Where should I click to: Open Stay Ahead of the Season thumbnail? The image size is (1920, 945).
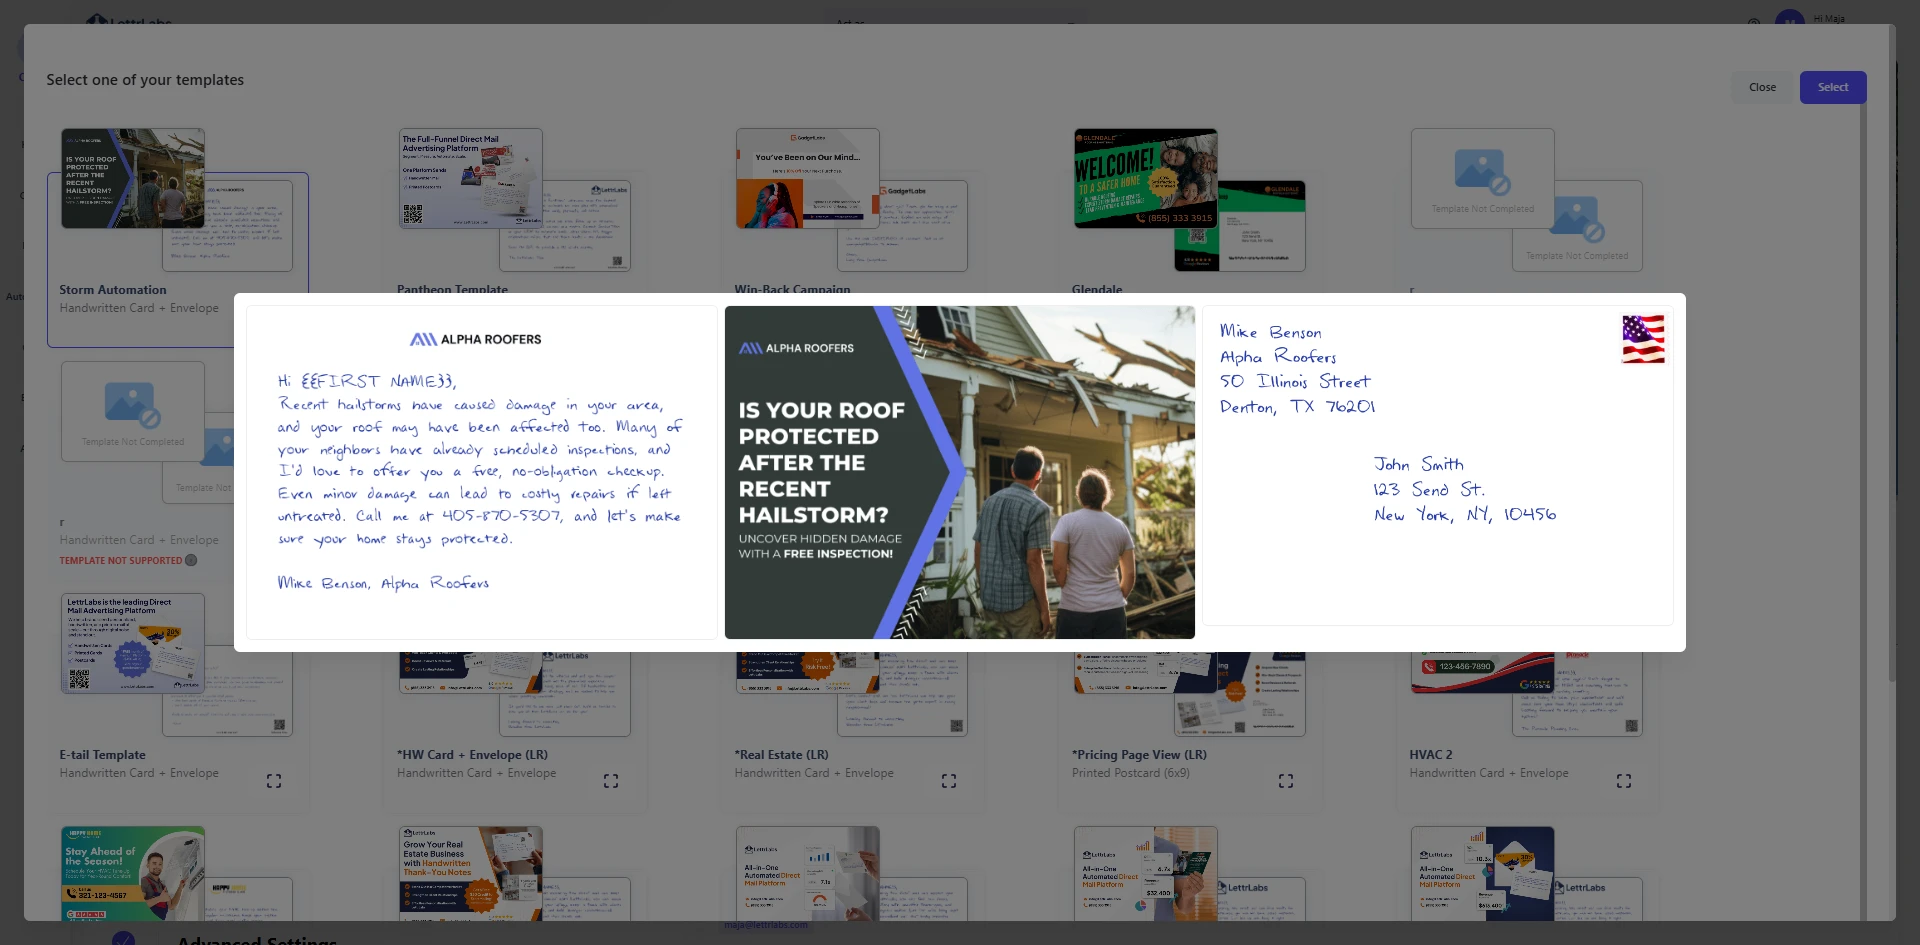tap(133, 873)
